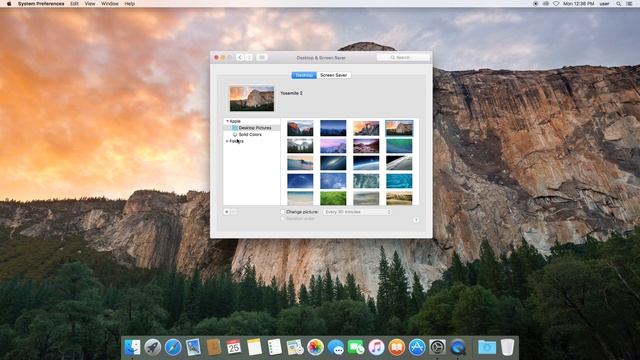The width and height of the screenshot is (640, 360).
Task: Switch to the Screen Saver tab
Action: tap(333, 75)
